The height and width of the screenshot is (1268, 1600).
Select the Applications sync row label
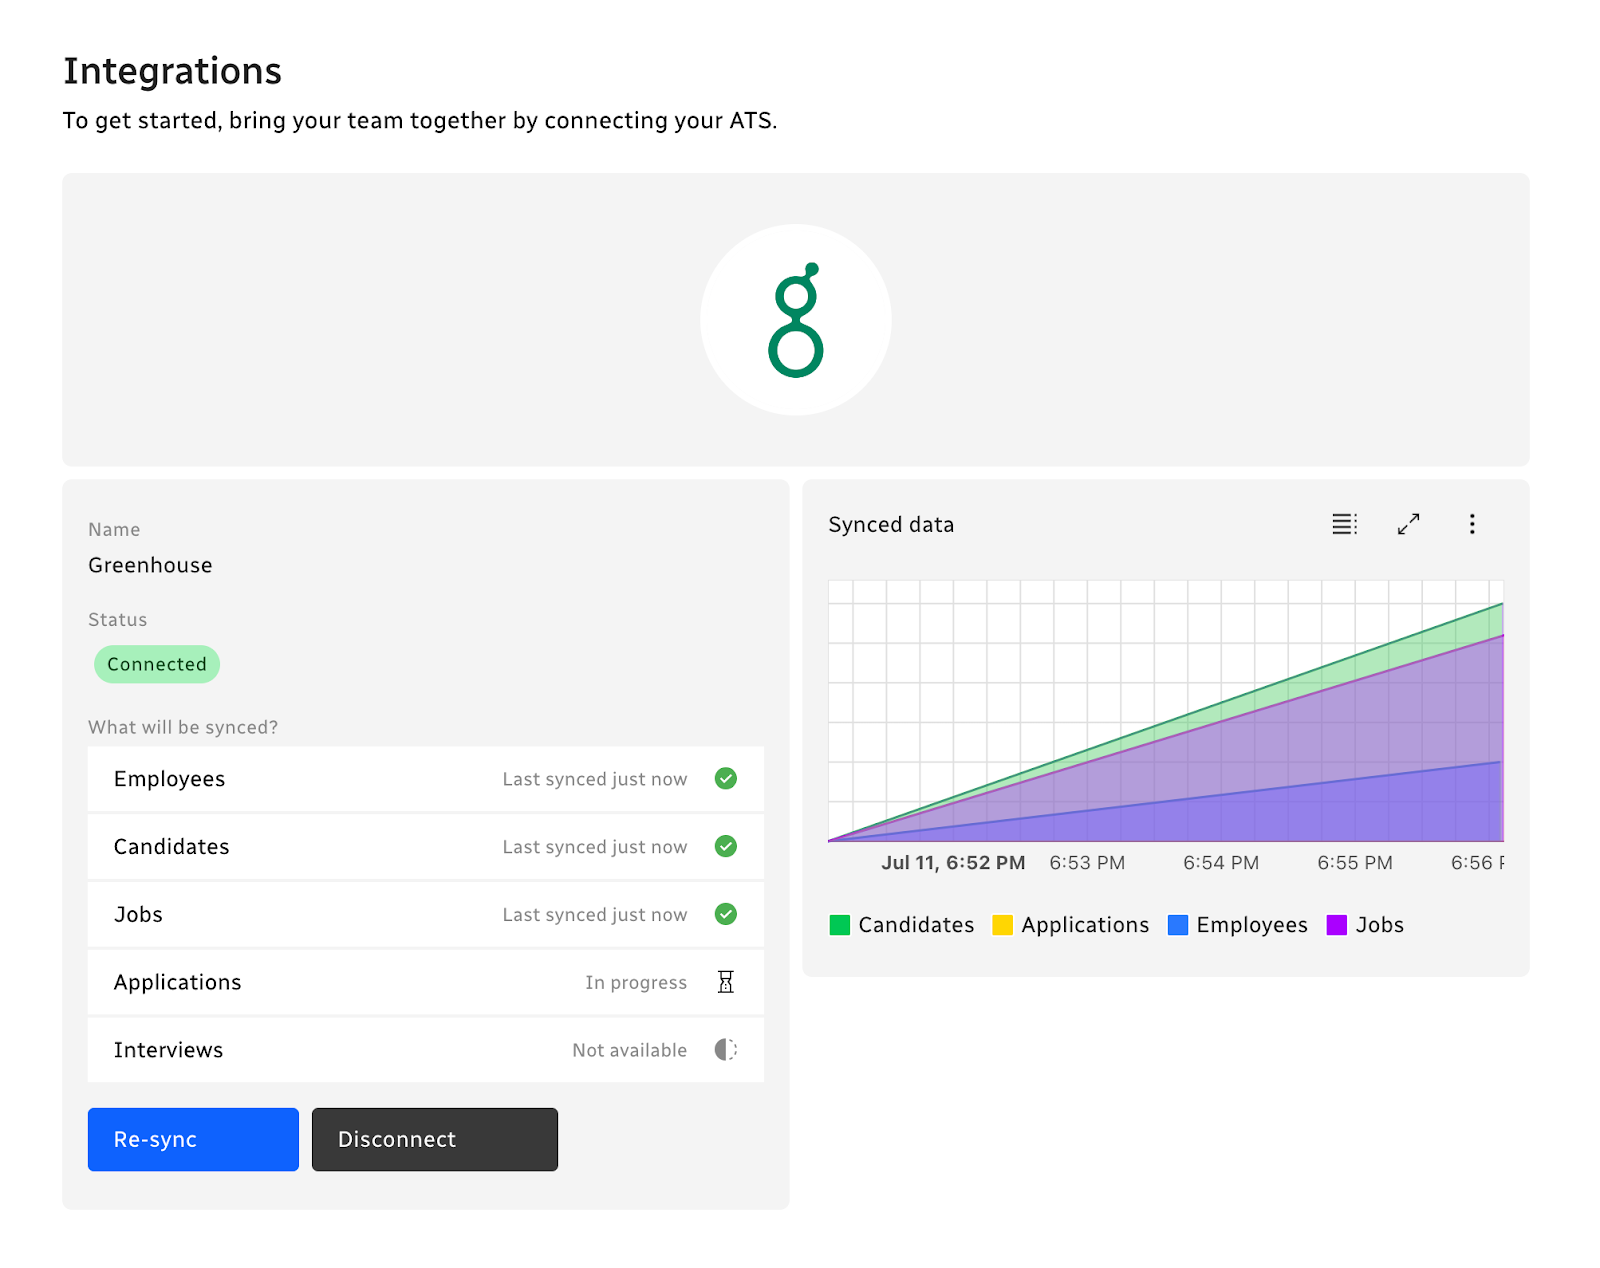tap(178, 983)
